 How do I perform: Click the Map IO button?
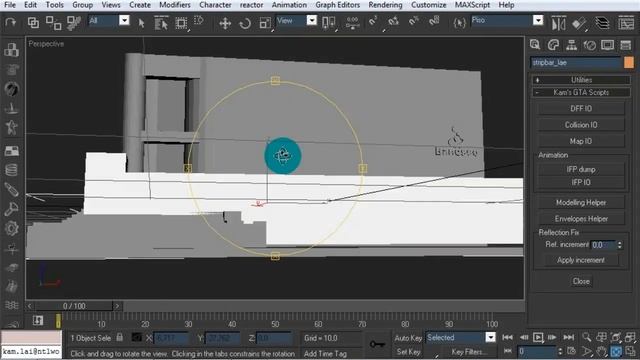[581, 141]
